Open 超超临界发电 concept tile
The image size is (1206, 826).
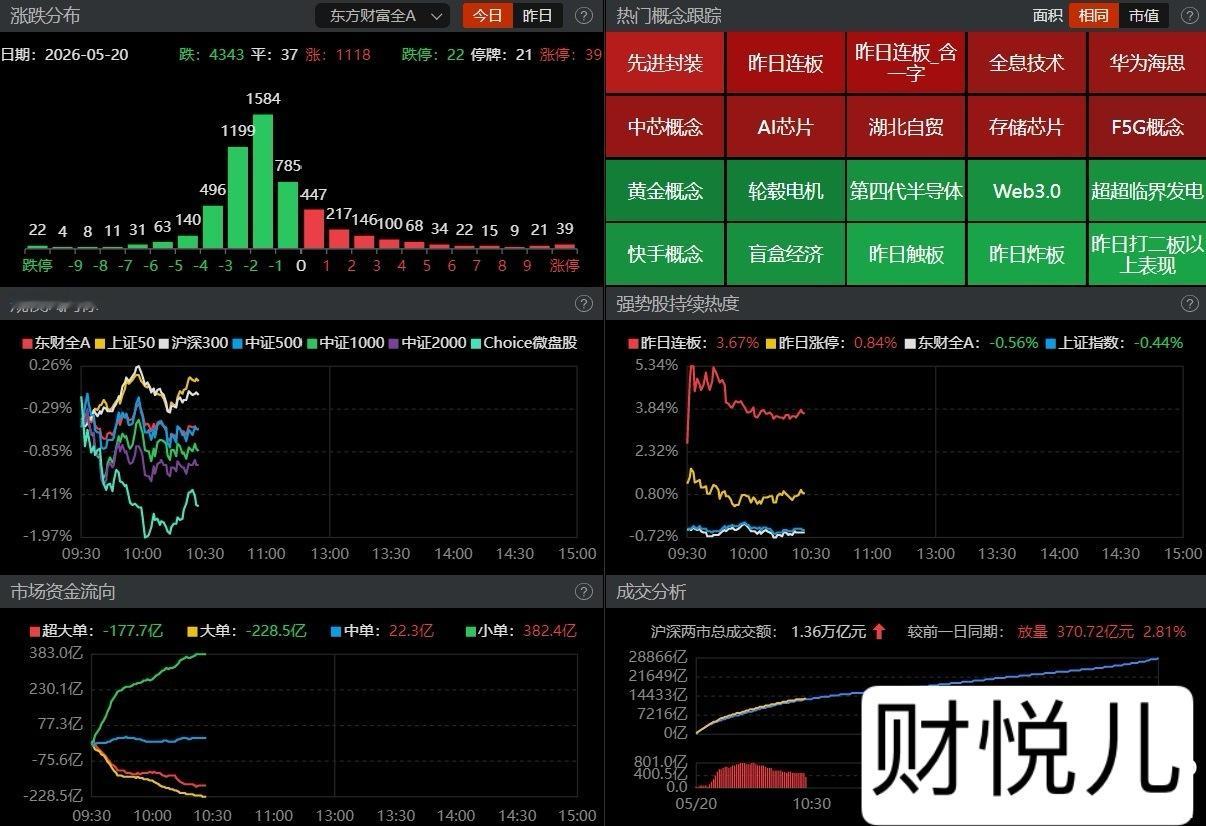point(1147,190)
